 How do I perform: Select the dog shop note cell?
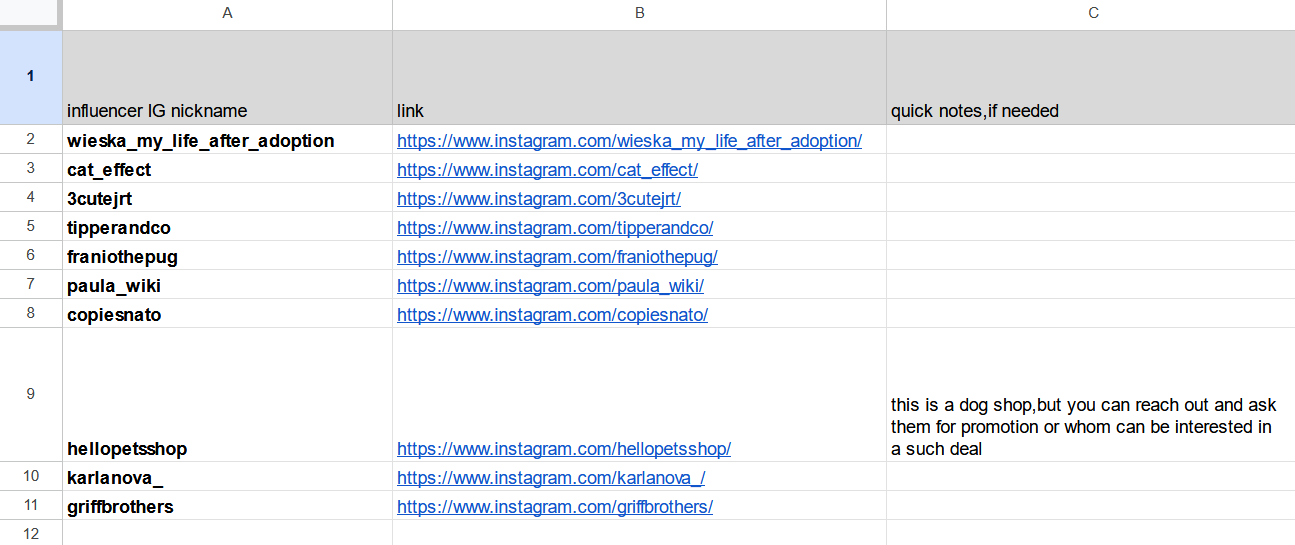(1090, 394)
